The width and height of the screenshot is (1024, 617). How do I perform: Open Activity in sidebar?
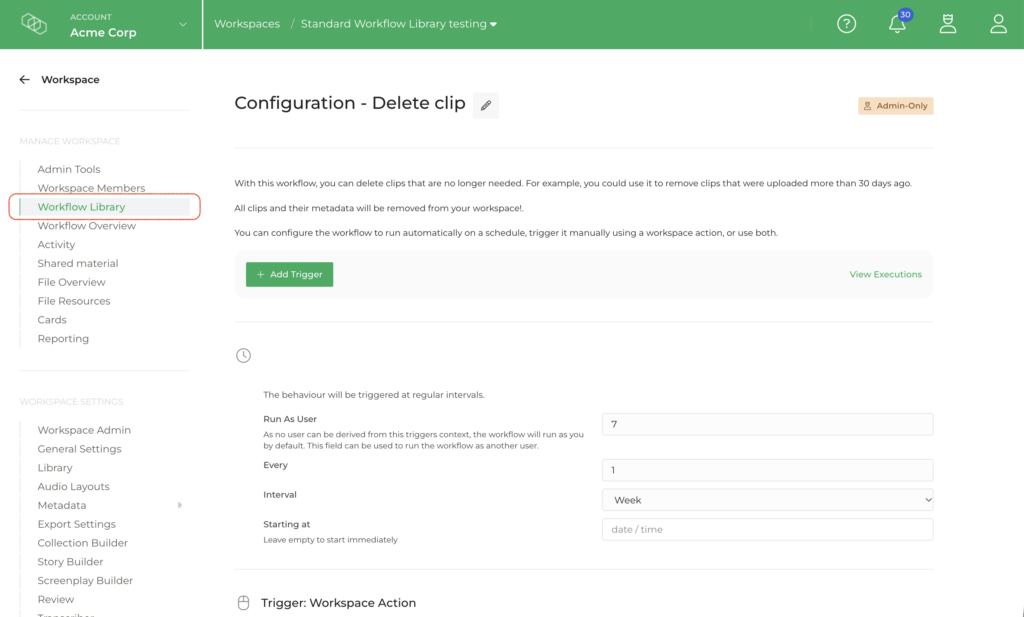point(56,245)
